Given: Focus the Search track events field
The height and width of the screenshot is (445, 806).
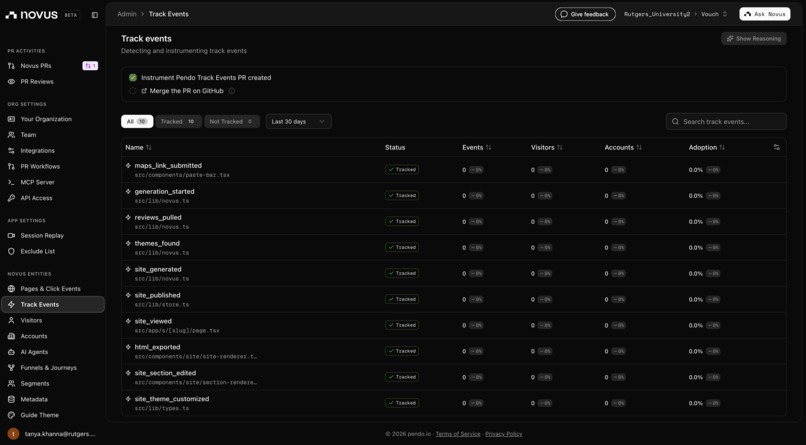Looking at the screenshot, I should pyautogui.click(x=726, y=122).
